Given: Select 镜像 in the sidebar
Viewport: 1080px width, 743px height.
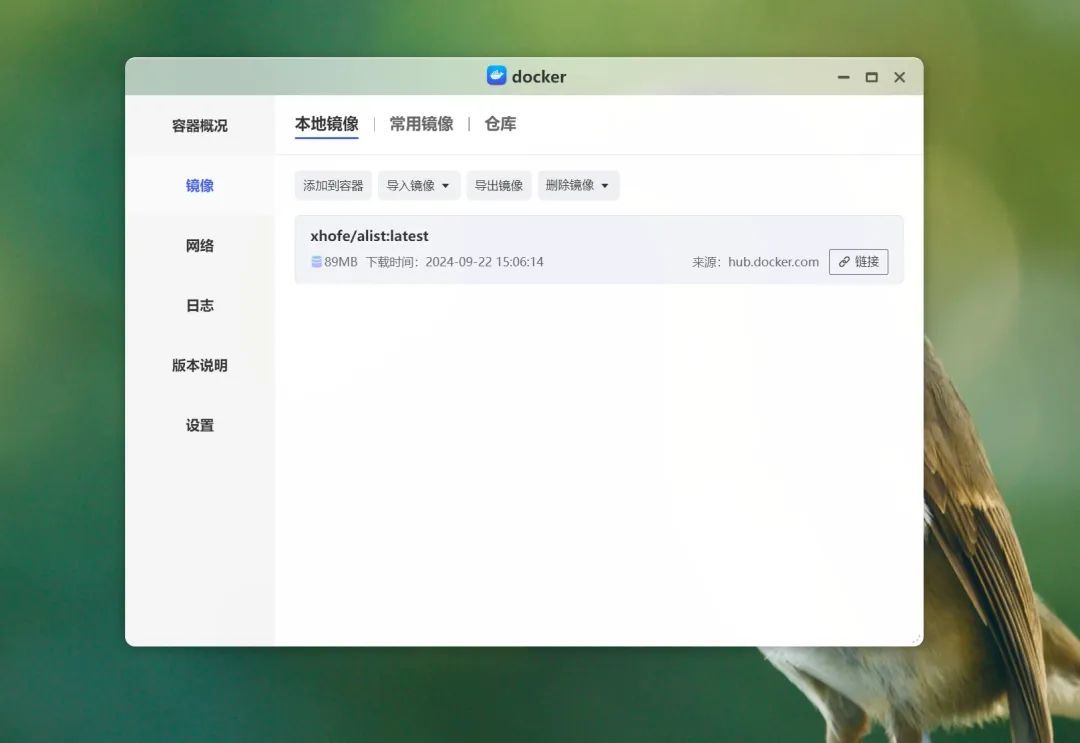Looking at the screenshot, I should 200,185.
